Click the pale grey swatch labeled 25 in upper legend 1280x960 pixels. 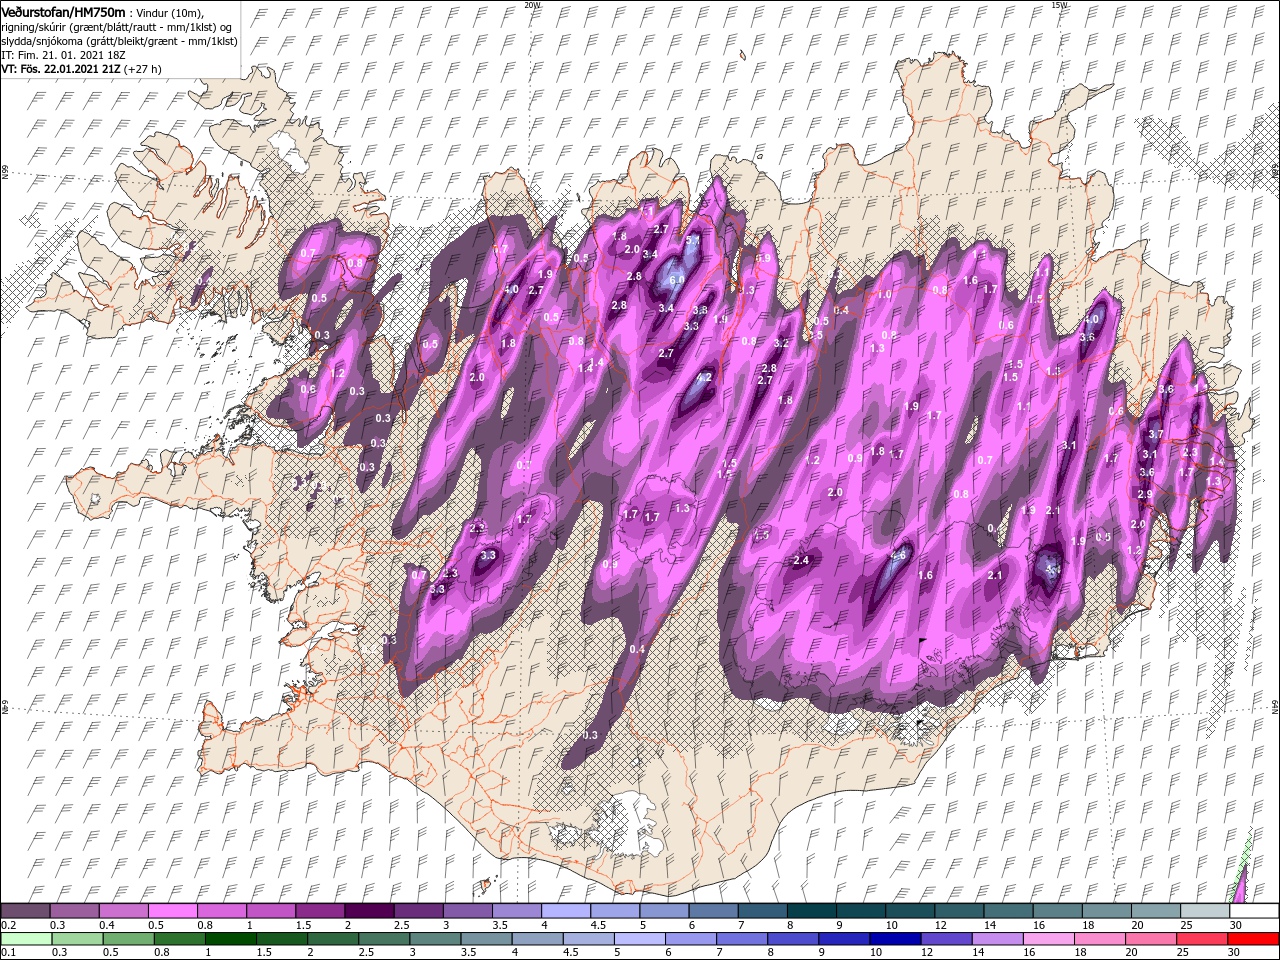[x=1203, y=911]
